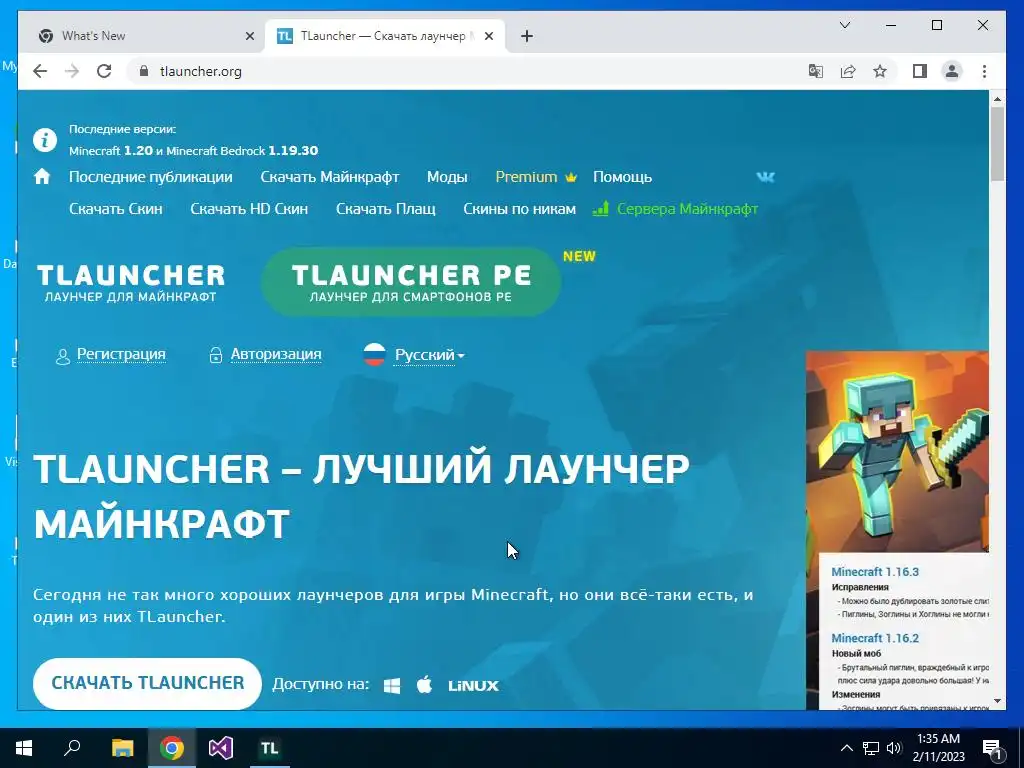1024x768 pixels.
Task: Select the TLauncher browser tab
Action: point(383,36)
